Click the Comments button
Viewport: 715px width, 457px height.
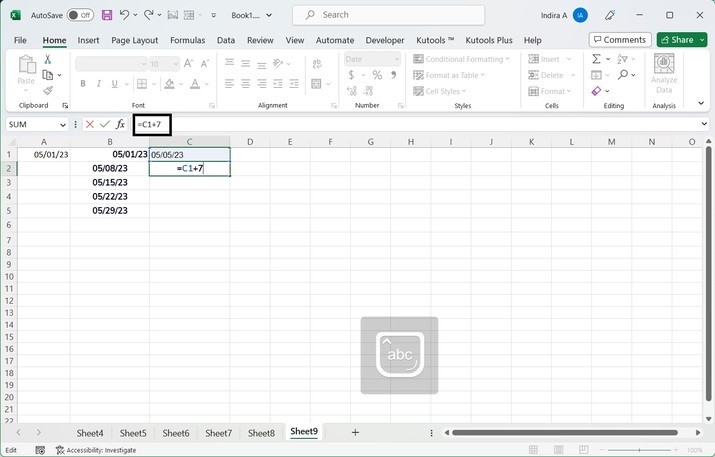click(619, 40)
